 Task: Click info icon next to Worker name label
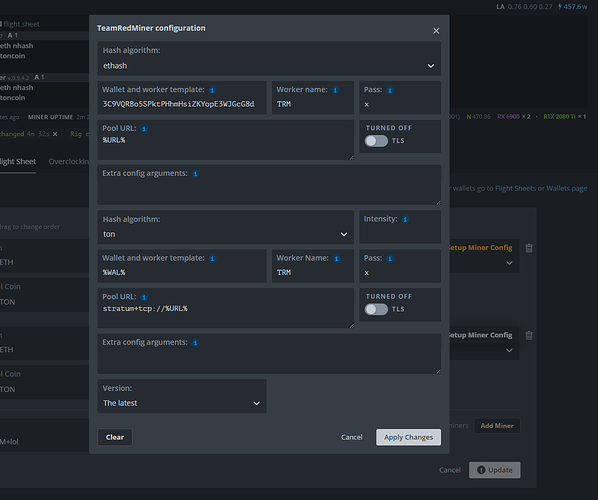335,90
